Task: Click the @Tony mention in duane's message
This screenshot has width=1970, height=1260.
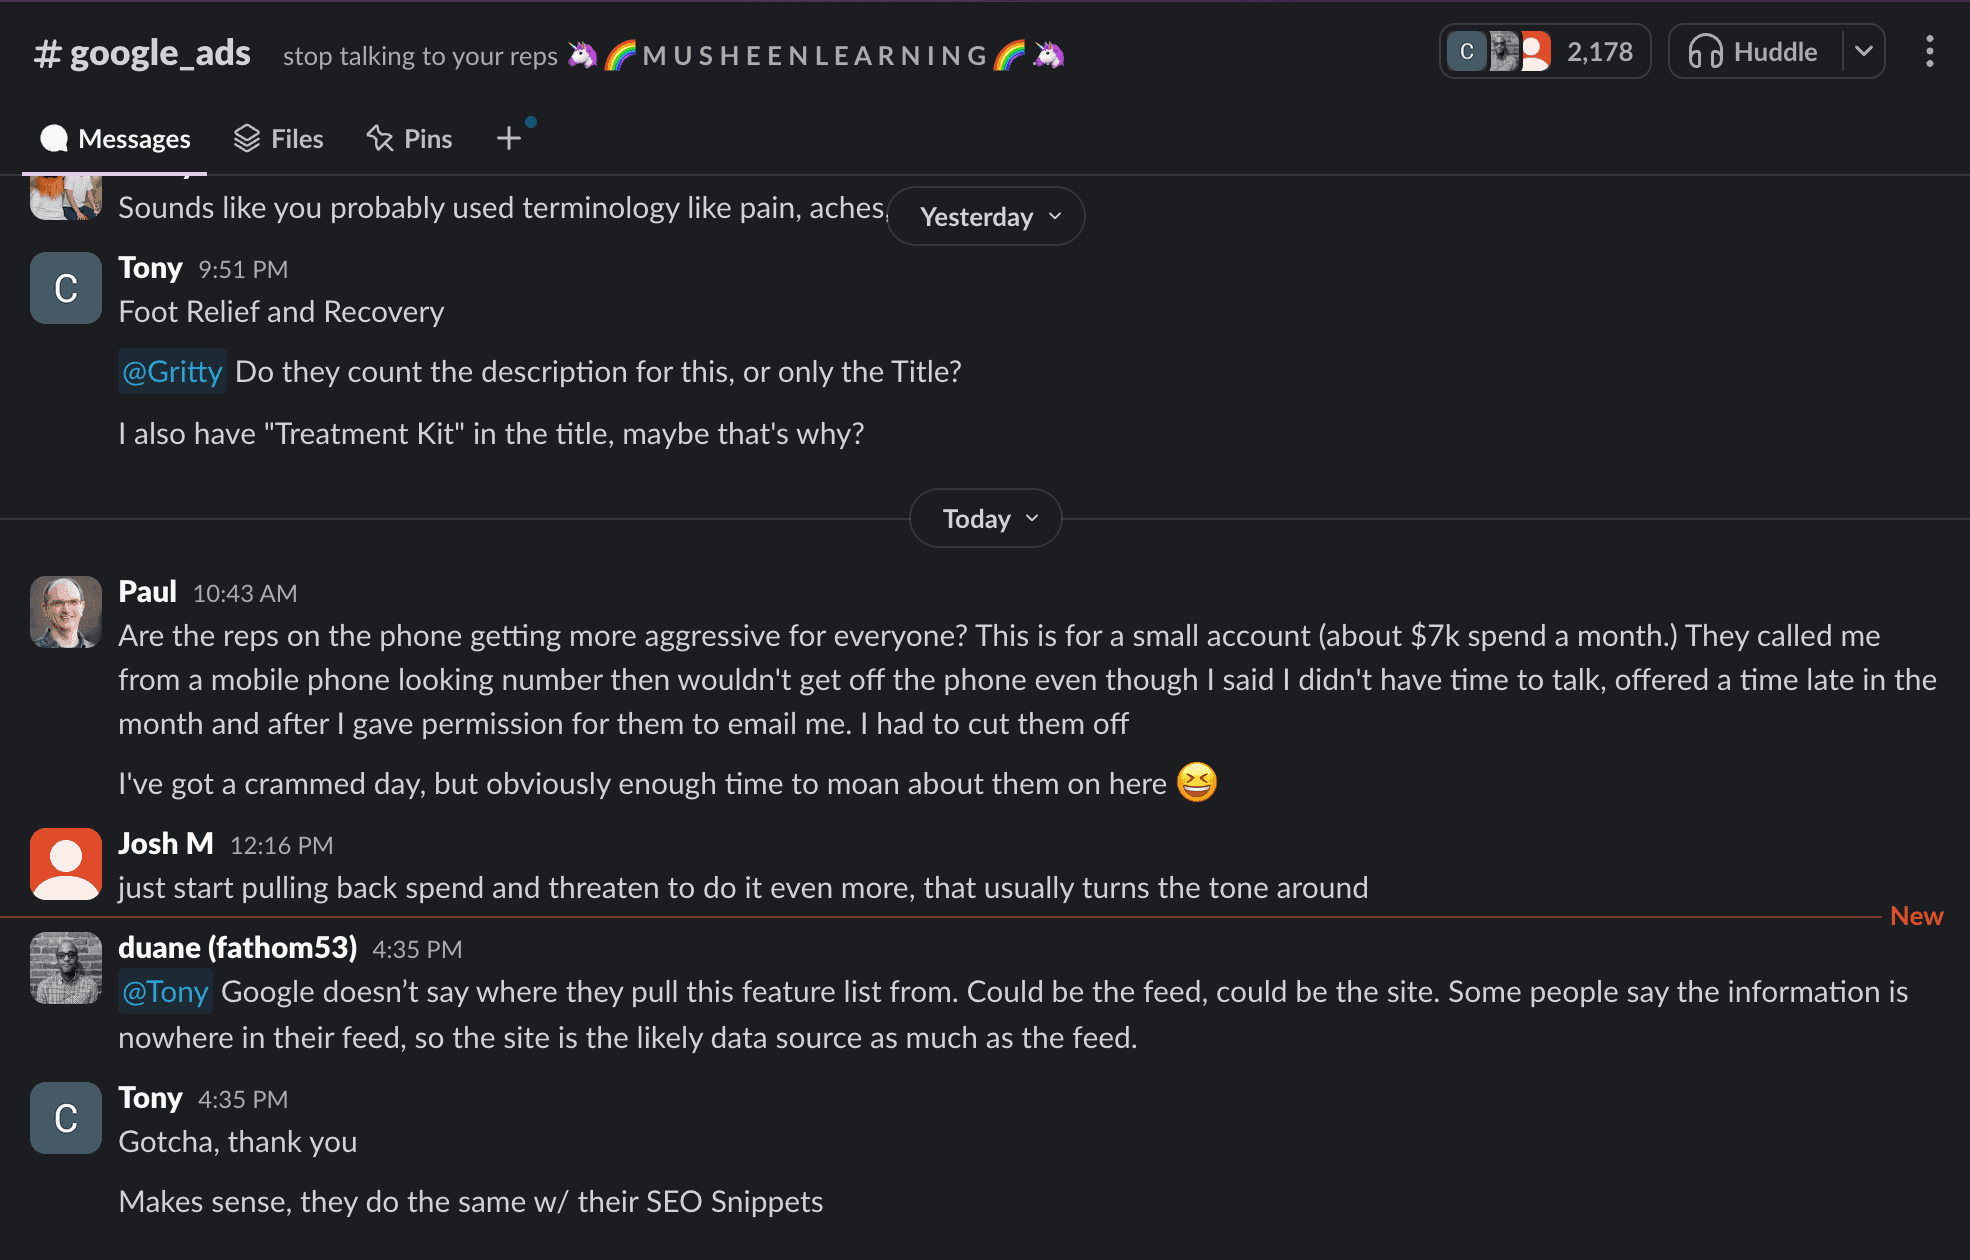Action: (164, 991)
